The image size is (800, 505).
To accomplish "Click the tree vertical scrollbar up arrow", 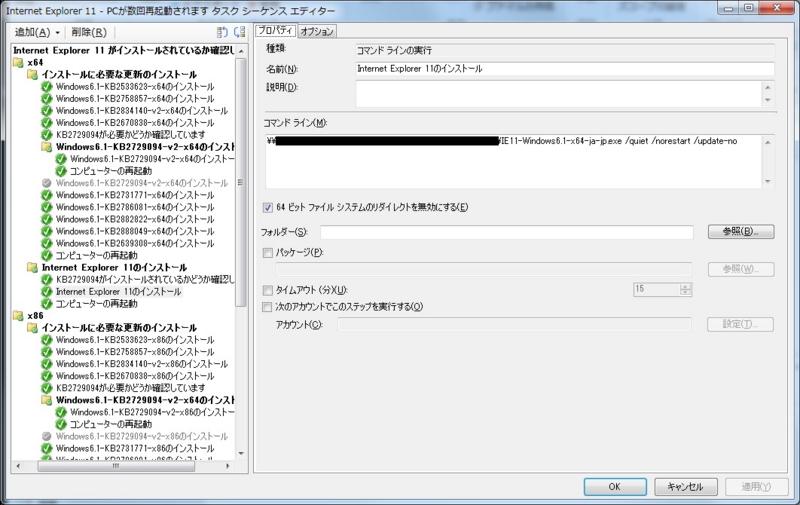I will pos(241,51).
